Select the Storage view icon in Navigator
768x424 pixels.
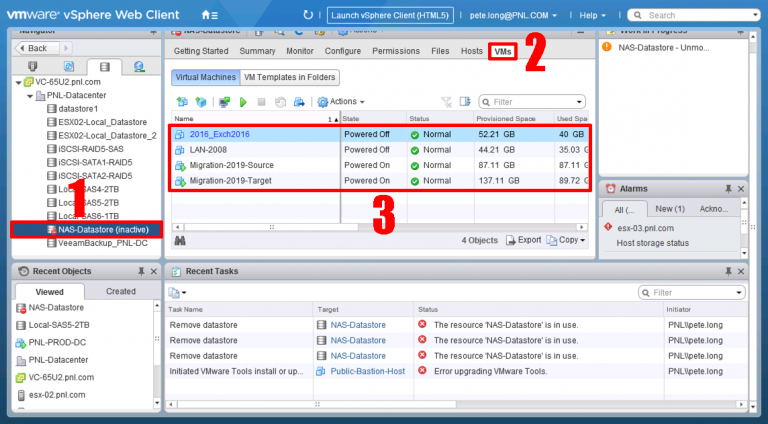[x=104, y=67]
